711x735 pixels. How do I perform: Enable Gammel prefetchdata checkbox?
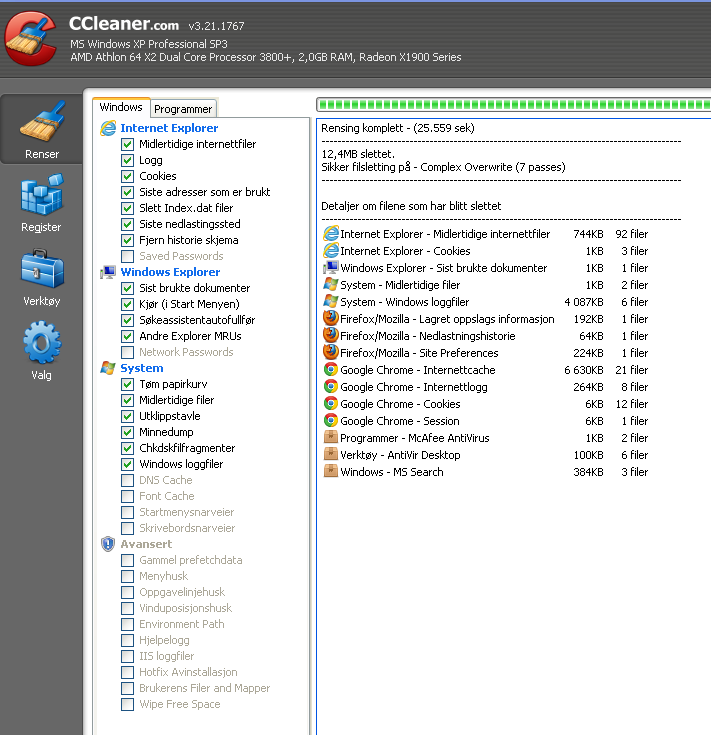[127, 561]
